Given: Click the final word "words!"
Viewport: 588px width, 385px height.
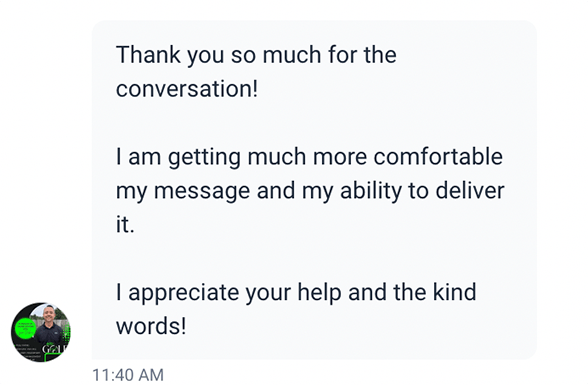Looking at the screenshot, I should point(151,326).
